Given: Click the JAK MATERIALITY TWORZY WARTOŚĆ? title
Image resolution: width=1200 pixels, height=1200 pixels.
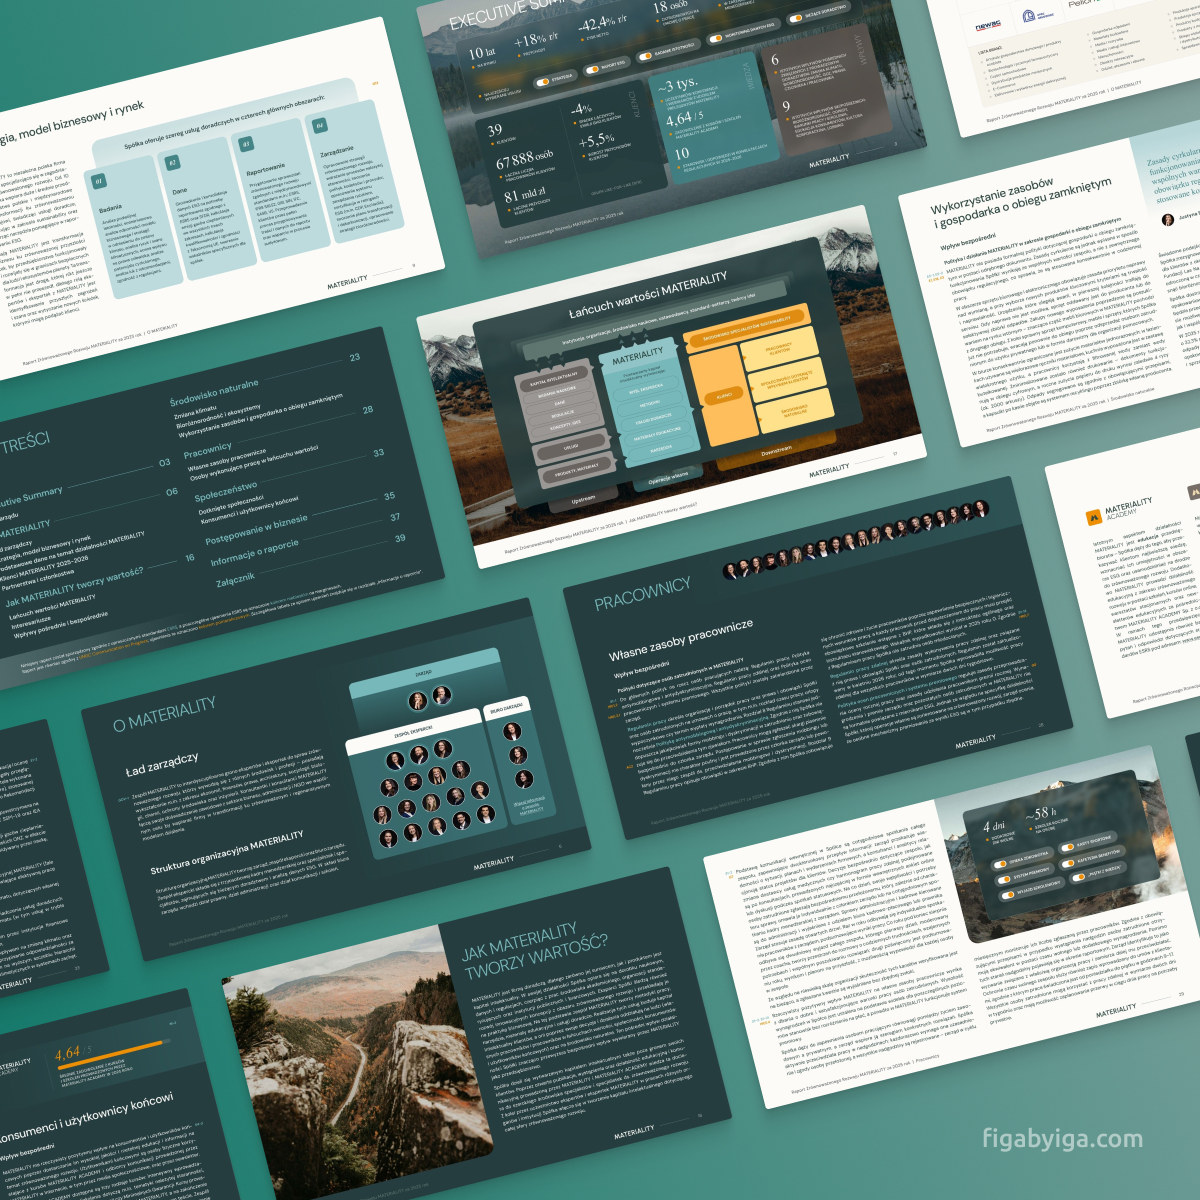Looking at the screenshot, I should pyautogui.click(x=534, y=949).
